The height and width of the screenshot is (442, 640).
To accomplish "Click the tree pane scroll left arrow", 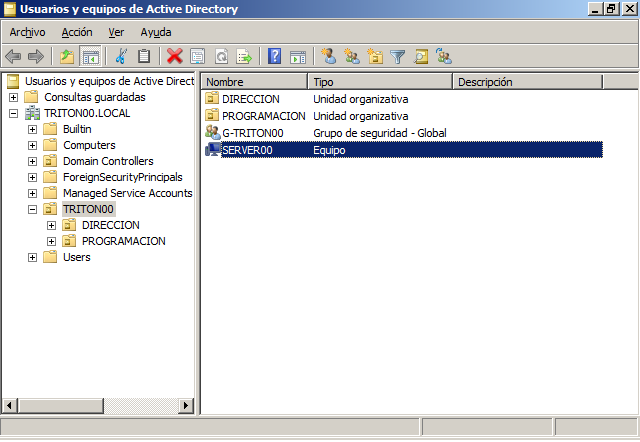I will (10, 406).
